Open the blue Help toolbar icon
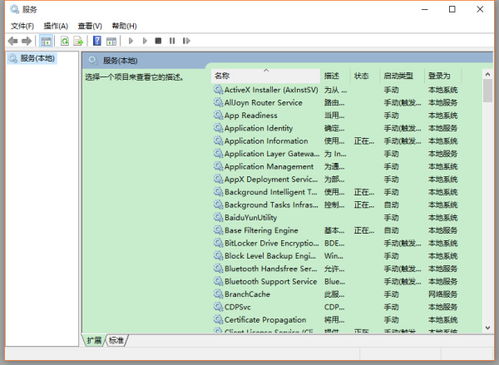The width and height of the screenshot is (499, 365). pos(97,41)
